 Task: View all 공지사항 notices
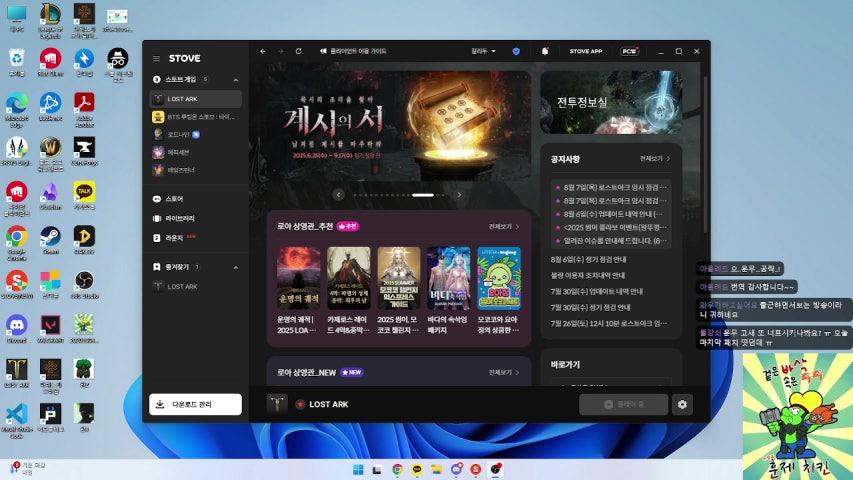click(x=655, y=158)
